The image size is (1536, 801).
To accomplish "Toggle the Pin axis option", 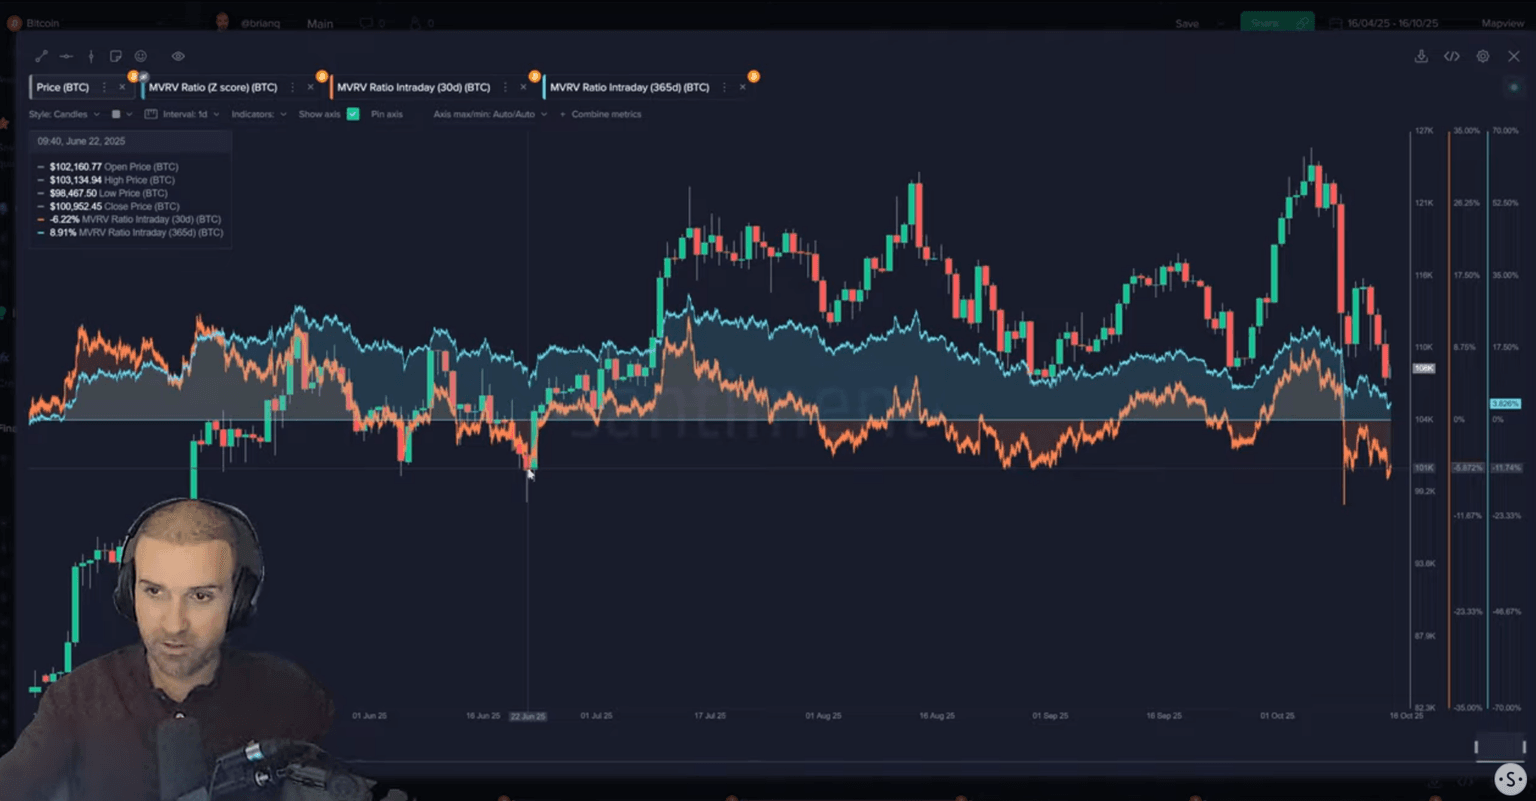I will 386,114.
